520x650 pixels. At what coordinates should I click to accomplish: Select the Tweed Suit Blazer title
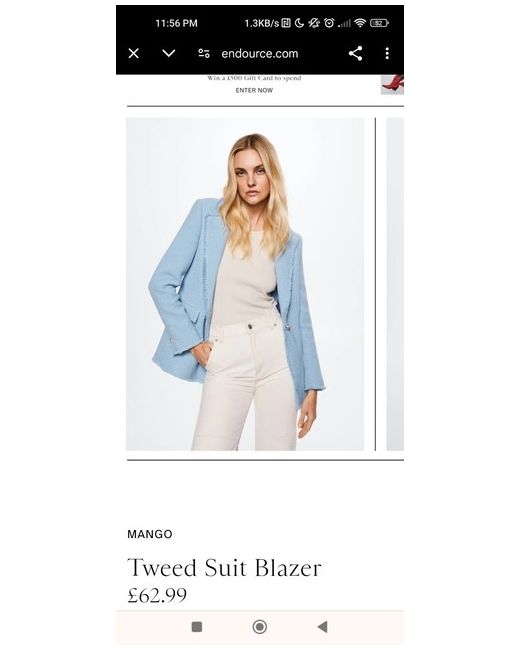(x=224, y=568)
